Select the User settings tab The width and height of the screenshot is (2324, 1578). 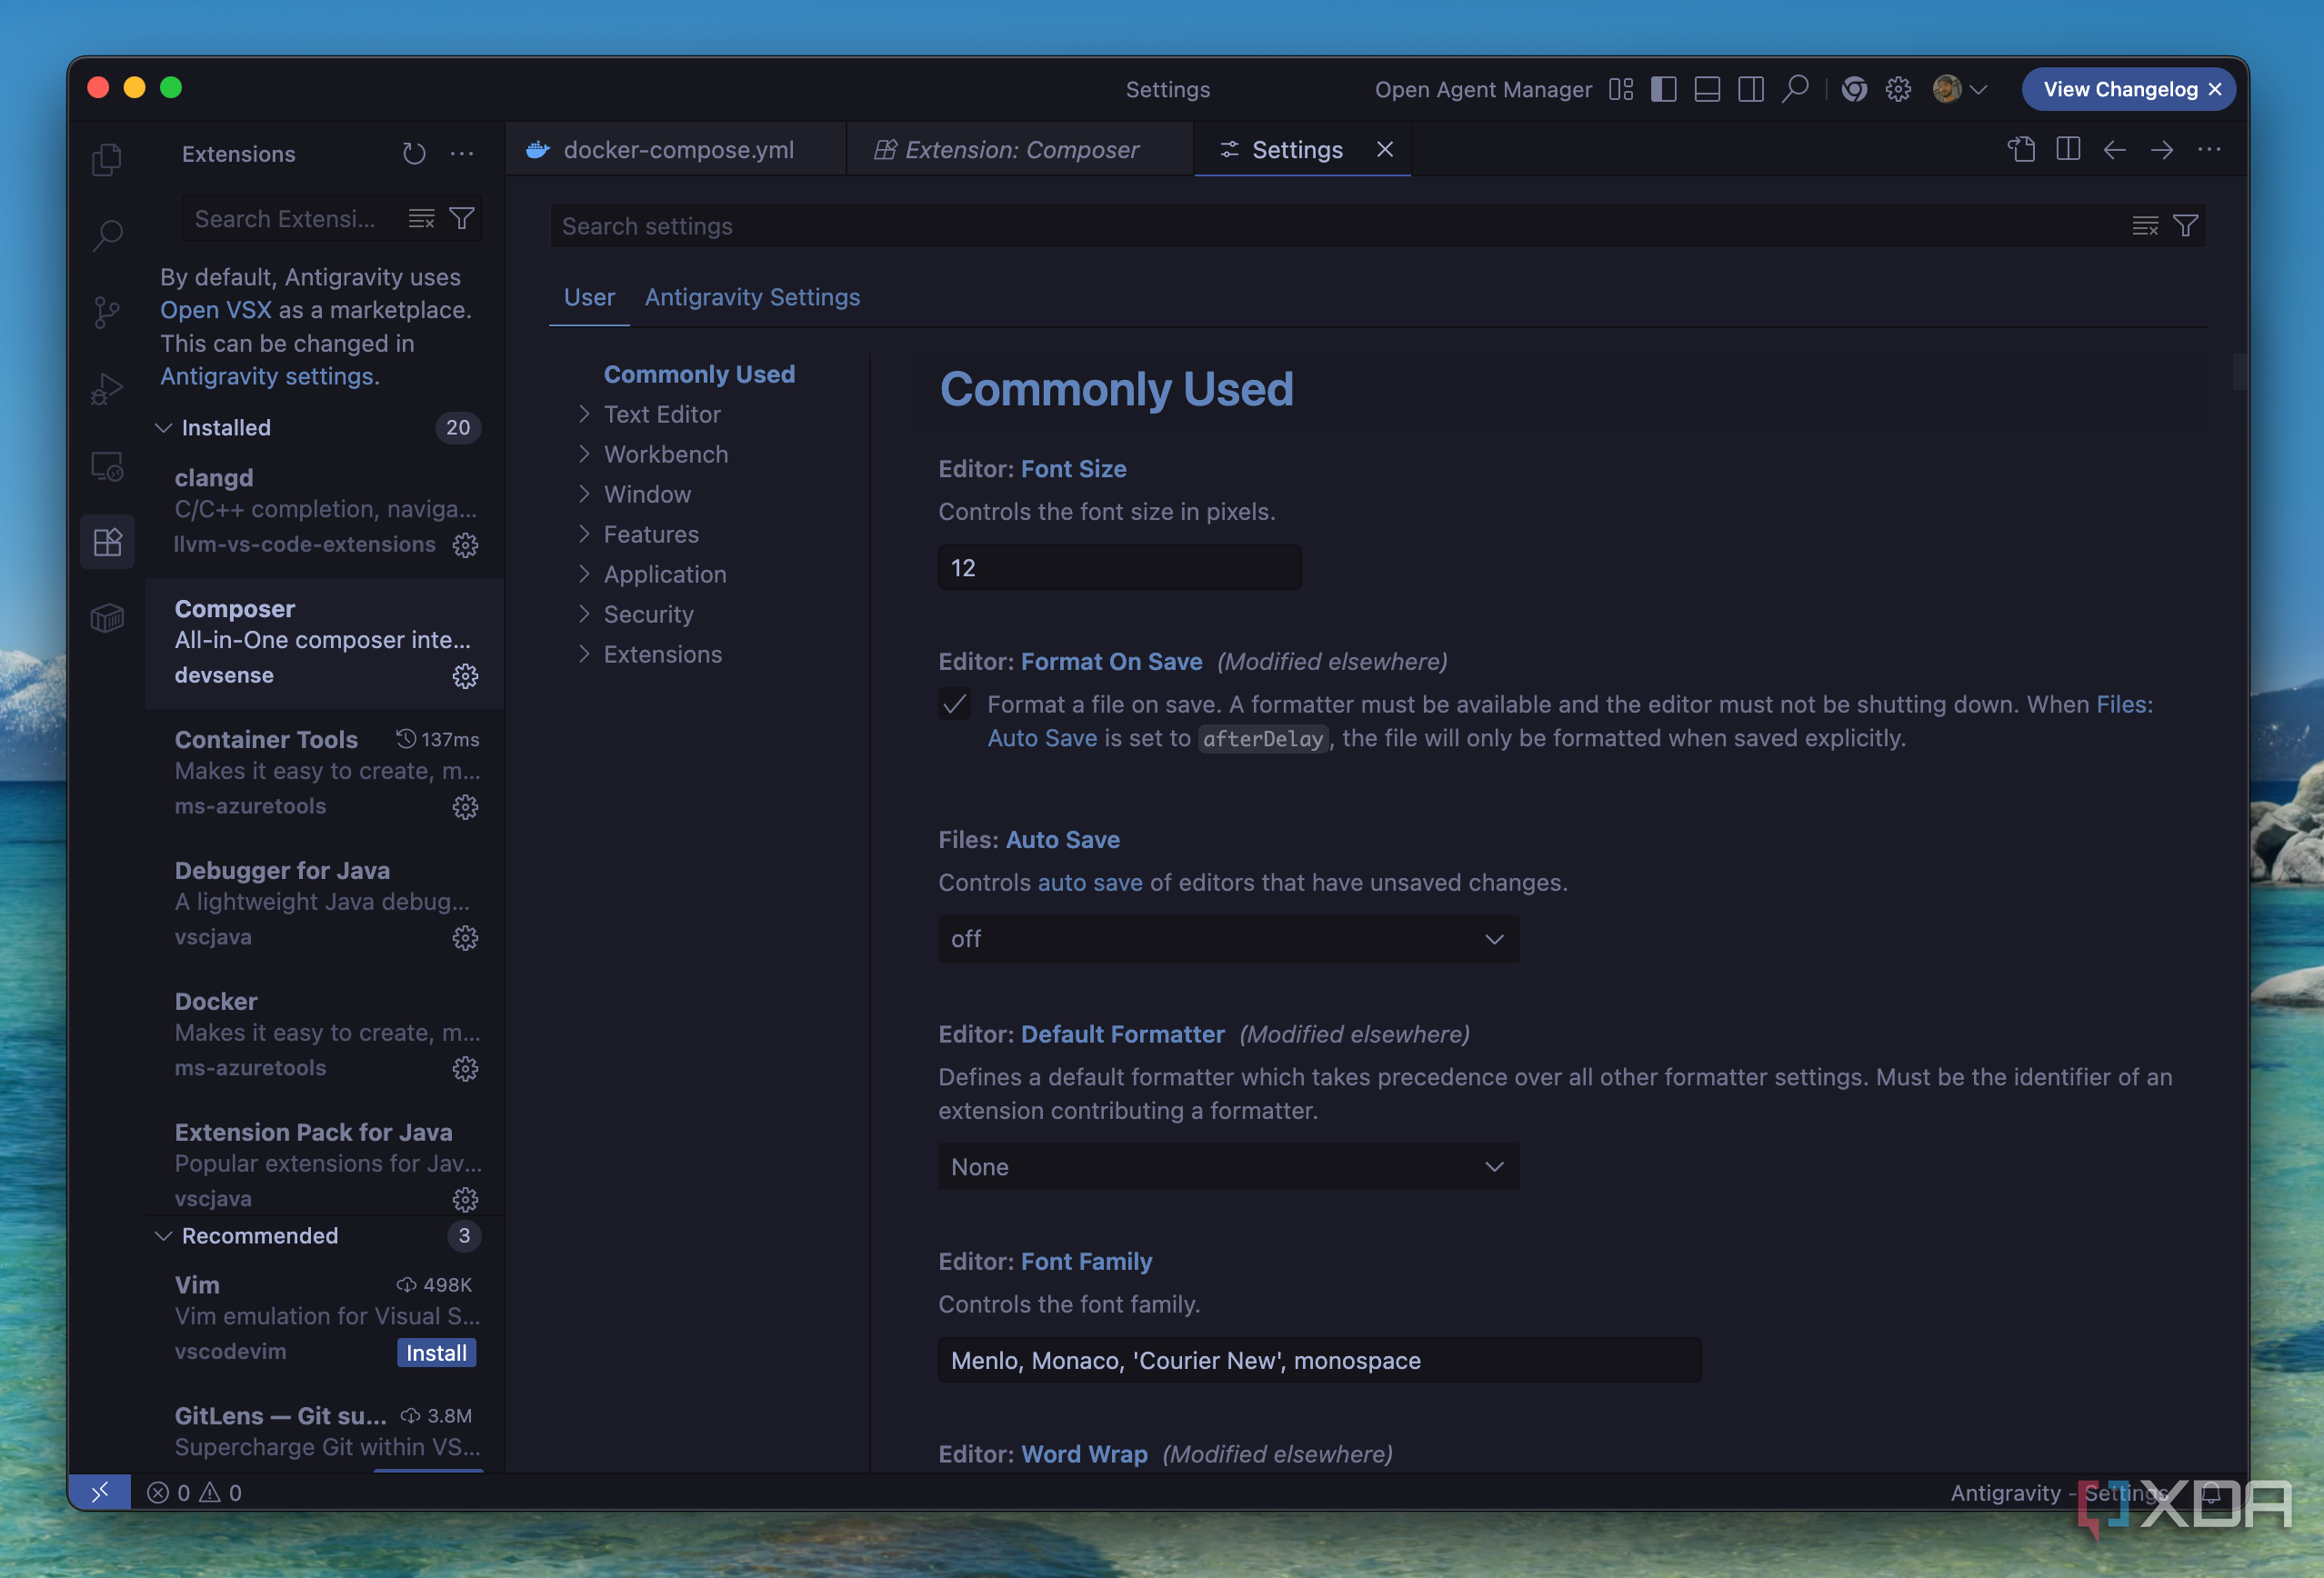pyautogui.click(x=589, y=297)
